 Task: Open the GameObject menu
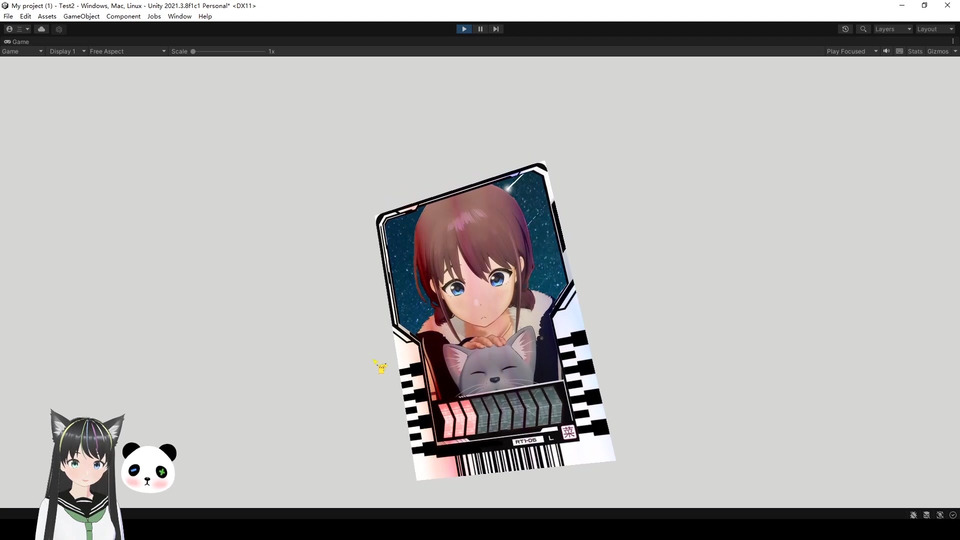point(81,17)
